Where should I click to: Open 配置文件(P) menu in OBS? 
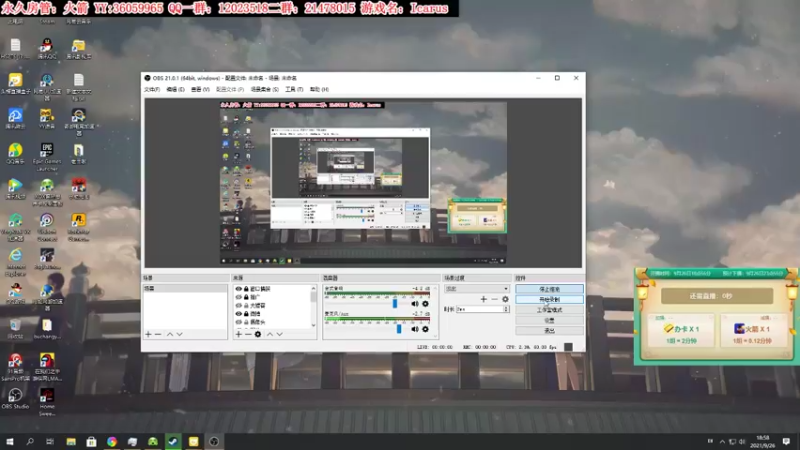(x=230, y=89)
